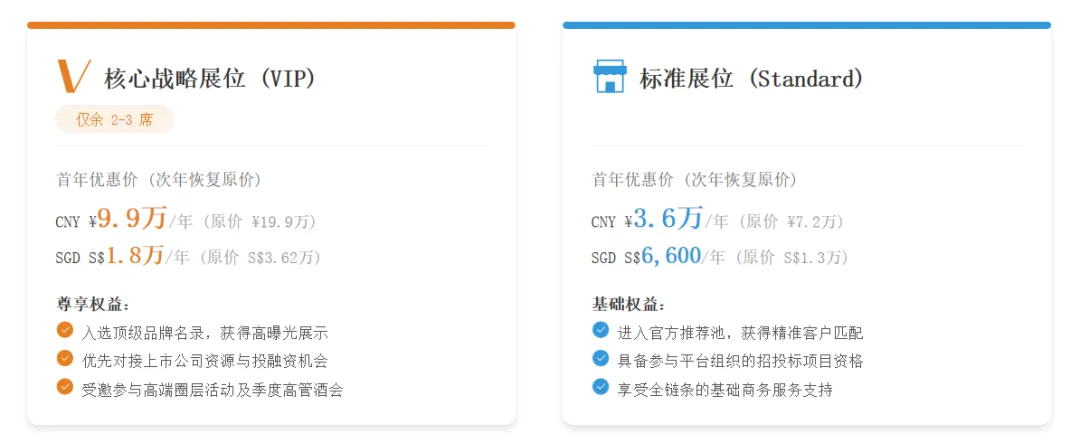Viewport: 1080px width, 443px height.
Task: Click the original price (原价 ¥19.9万)
Action: pos(260,222)
